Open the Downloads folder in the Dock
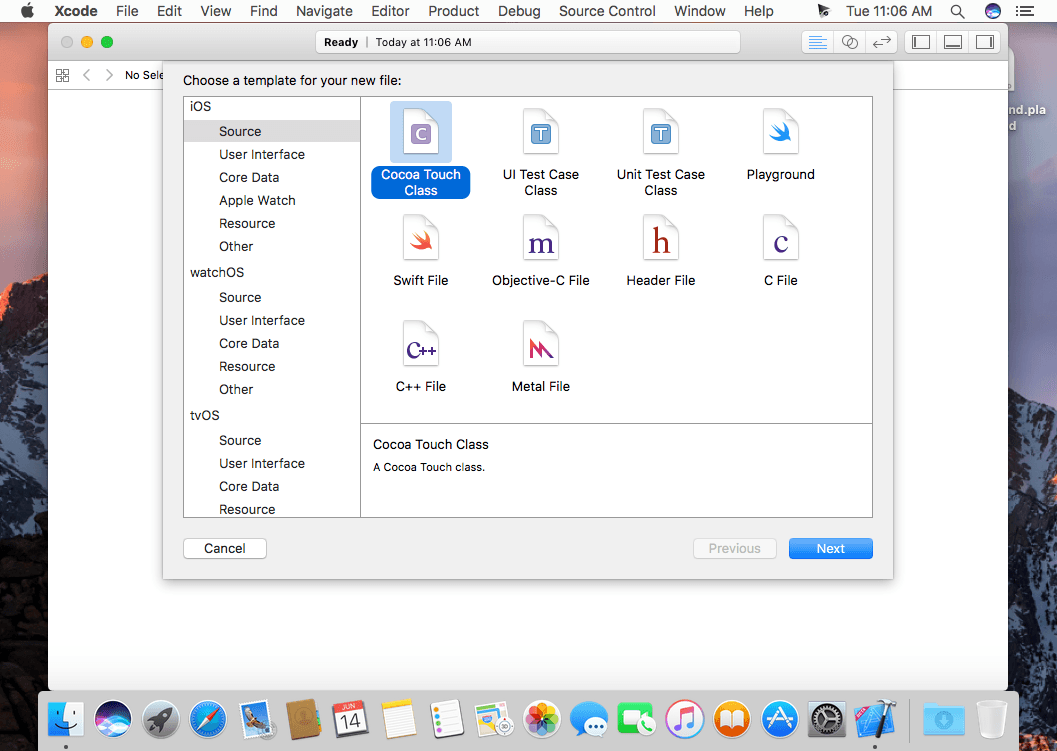The width and height of the screenshot is (1057, 751). click(944, 719)
